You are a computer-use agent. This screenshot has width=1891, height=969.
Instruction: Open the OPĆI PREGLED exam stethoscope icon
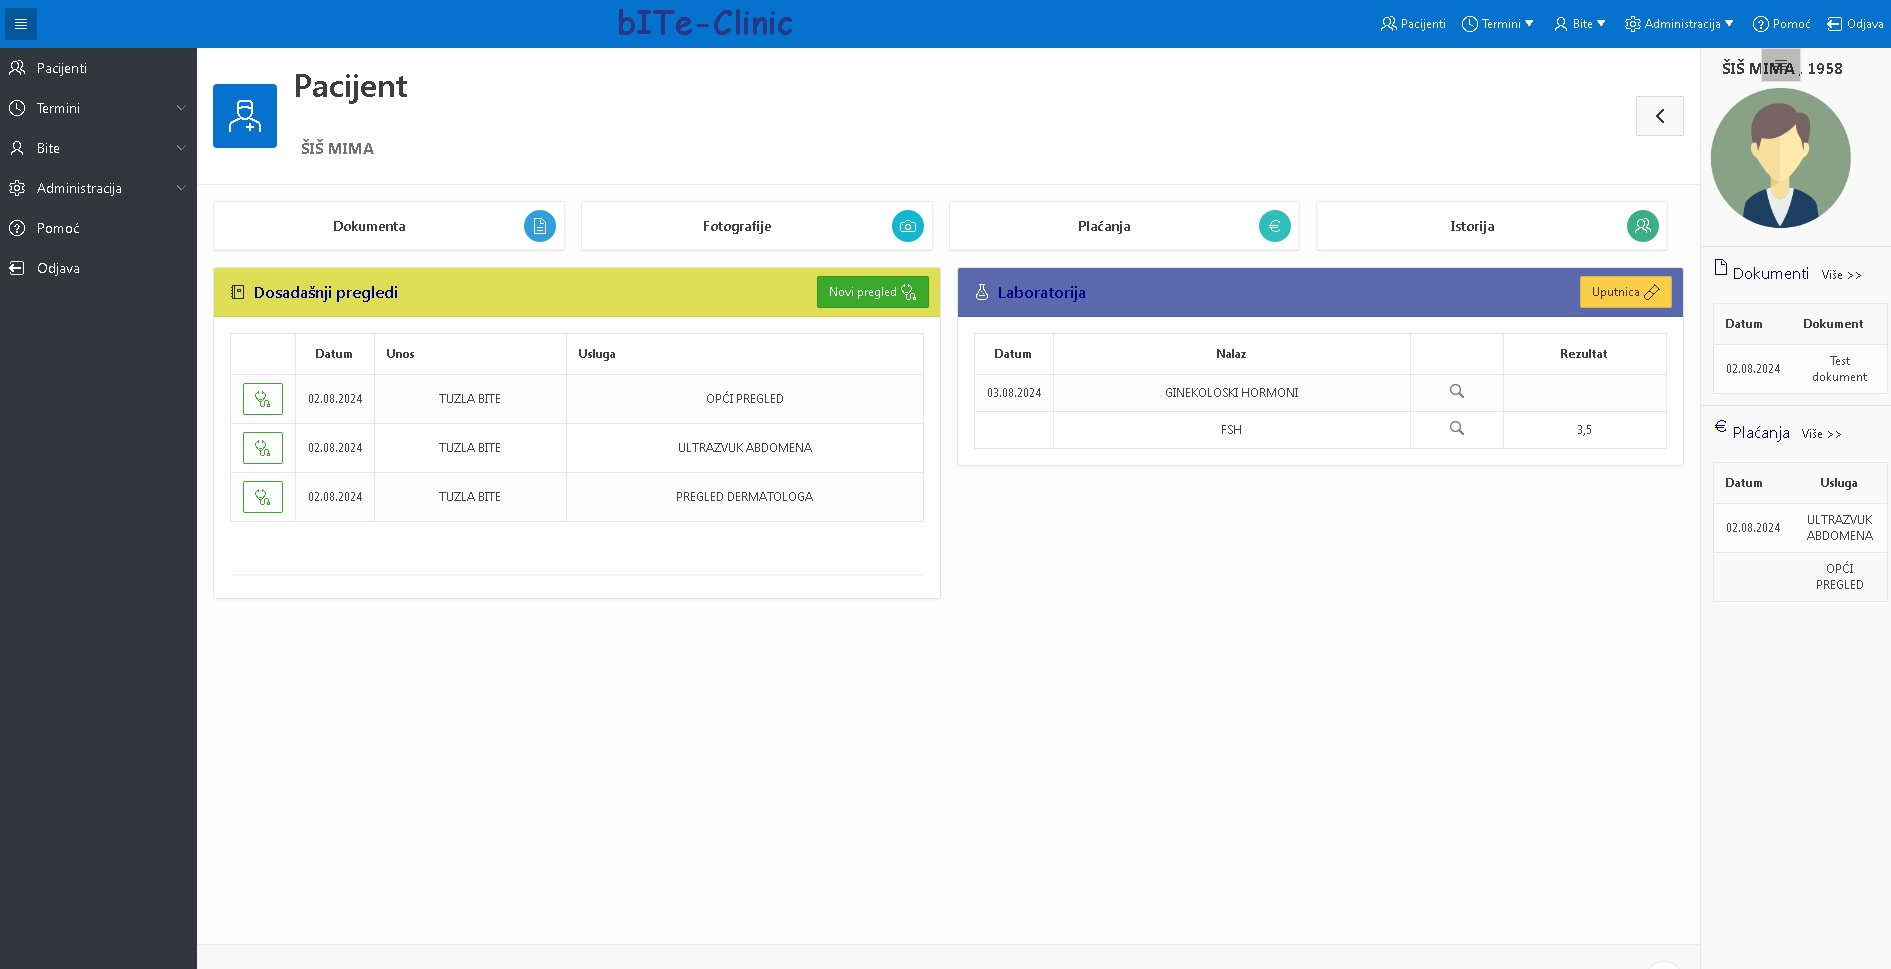263,399
